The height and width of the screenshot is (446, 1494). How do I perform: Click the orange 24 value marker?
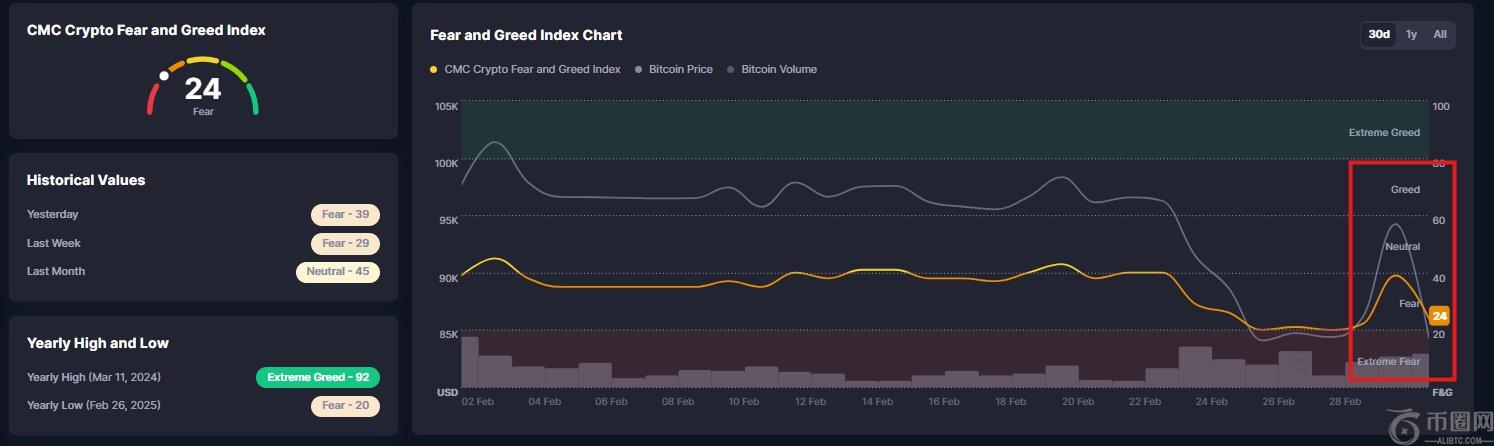1439,316
